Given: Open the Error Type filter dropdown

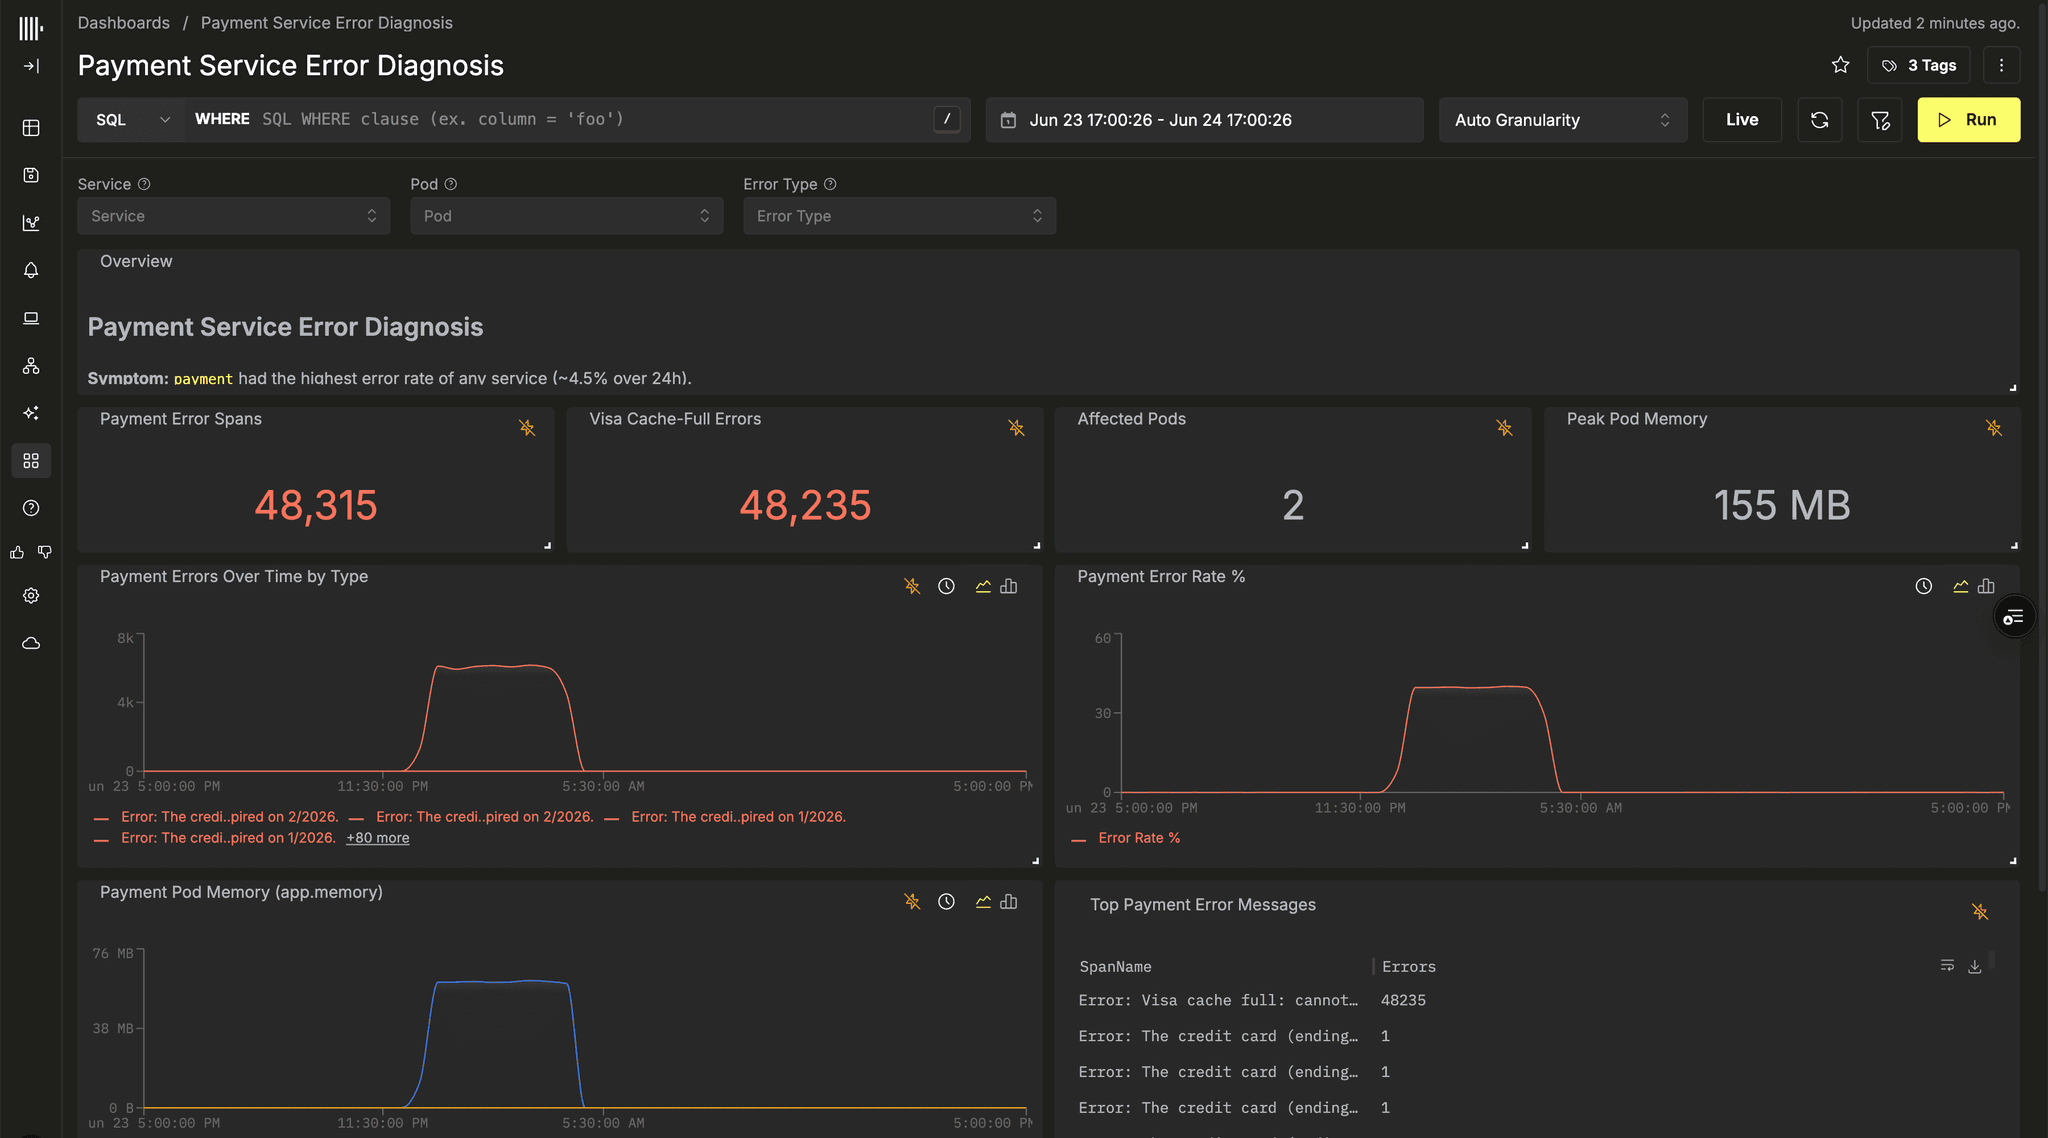Looking at the screenshot, I should (900, 216).
